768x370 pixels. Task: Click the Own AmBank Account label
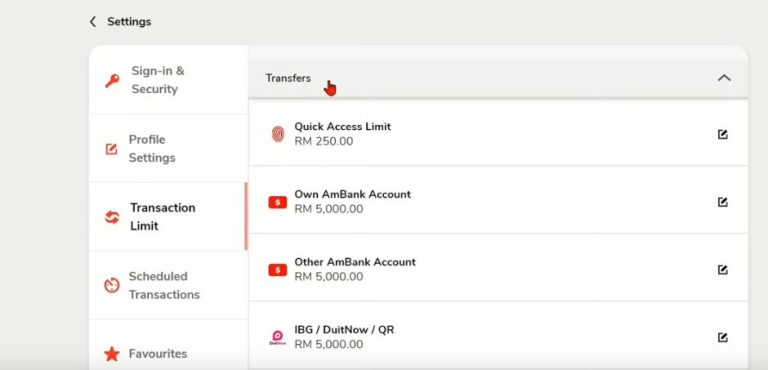[x=352, y=194]
